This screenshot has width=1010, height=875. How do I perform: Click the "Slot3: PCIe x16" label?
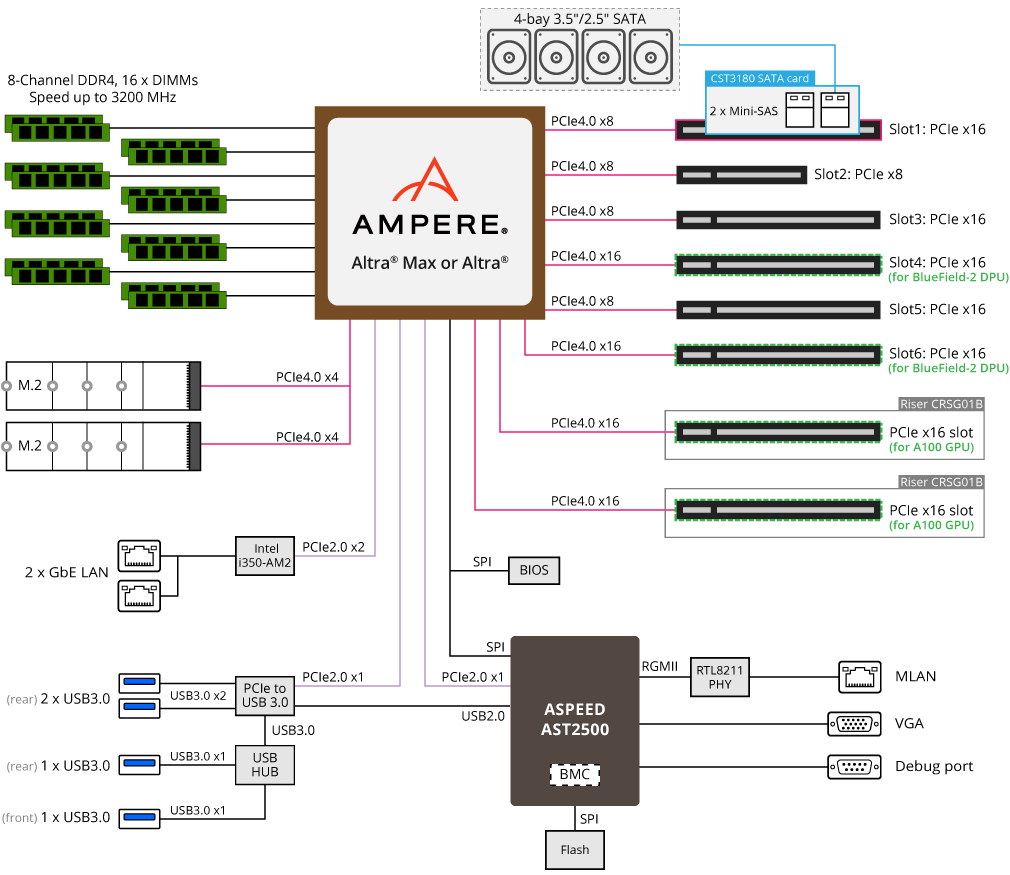coord(937,220)
